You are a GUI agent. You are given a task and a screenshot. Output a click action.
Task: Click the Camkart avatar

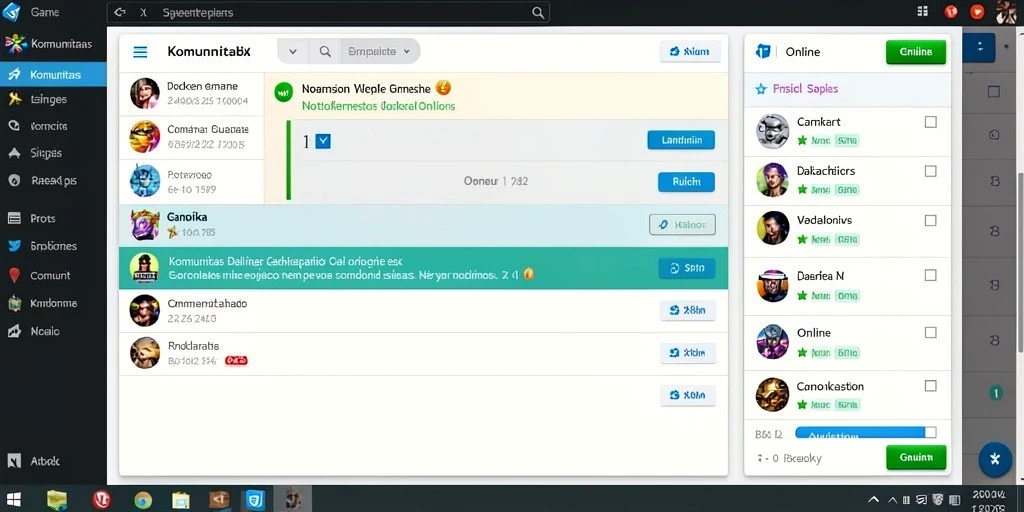(773, 131)
